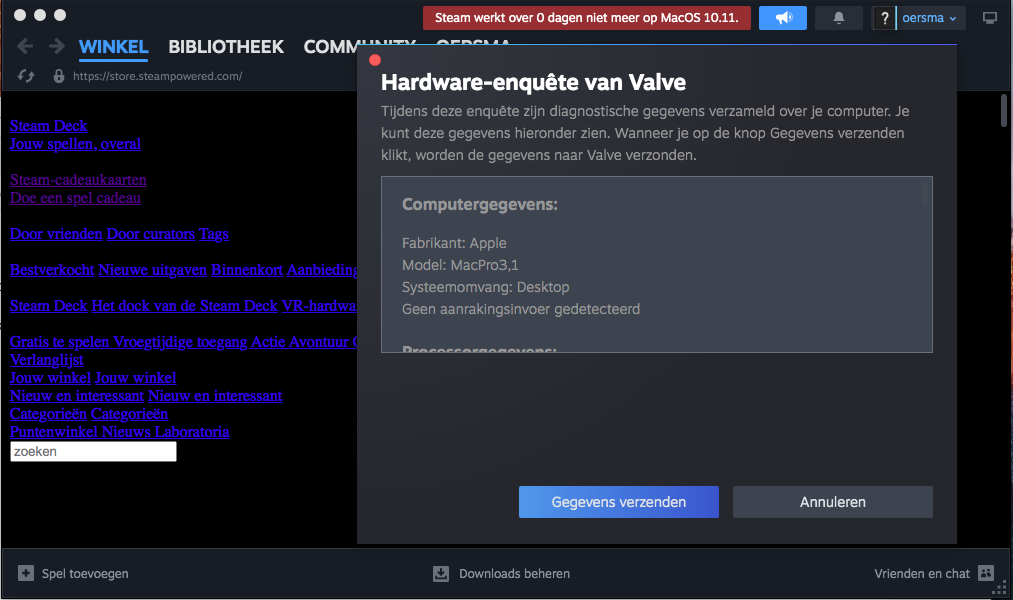Viewport: 1013px width, 600px height.
Task: Open the friends icon next to Vrienden en chat
Action: 986,572
